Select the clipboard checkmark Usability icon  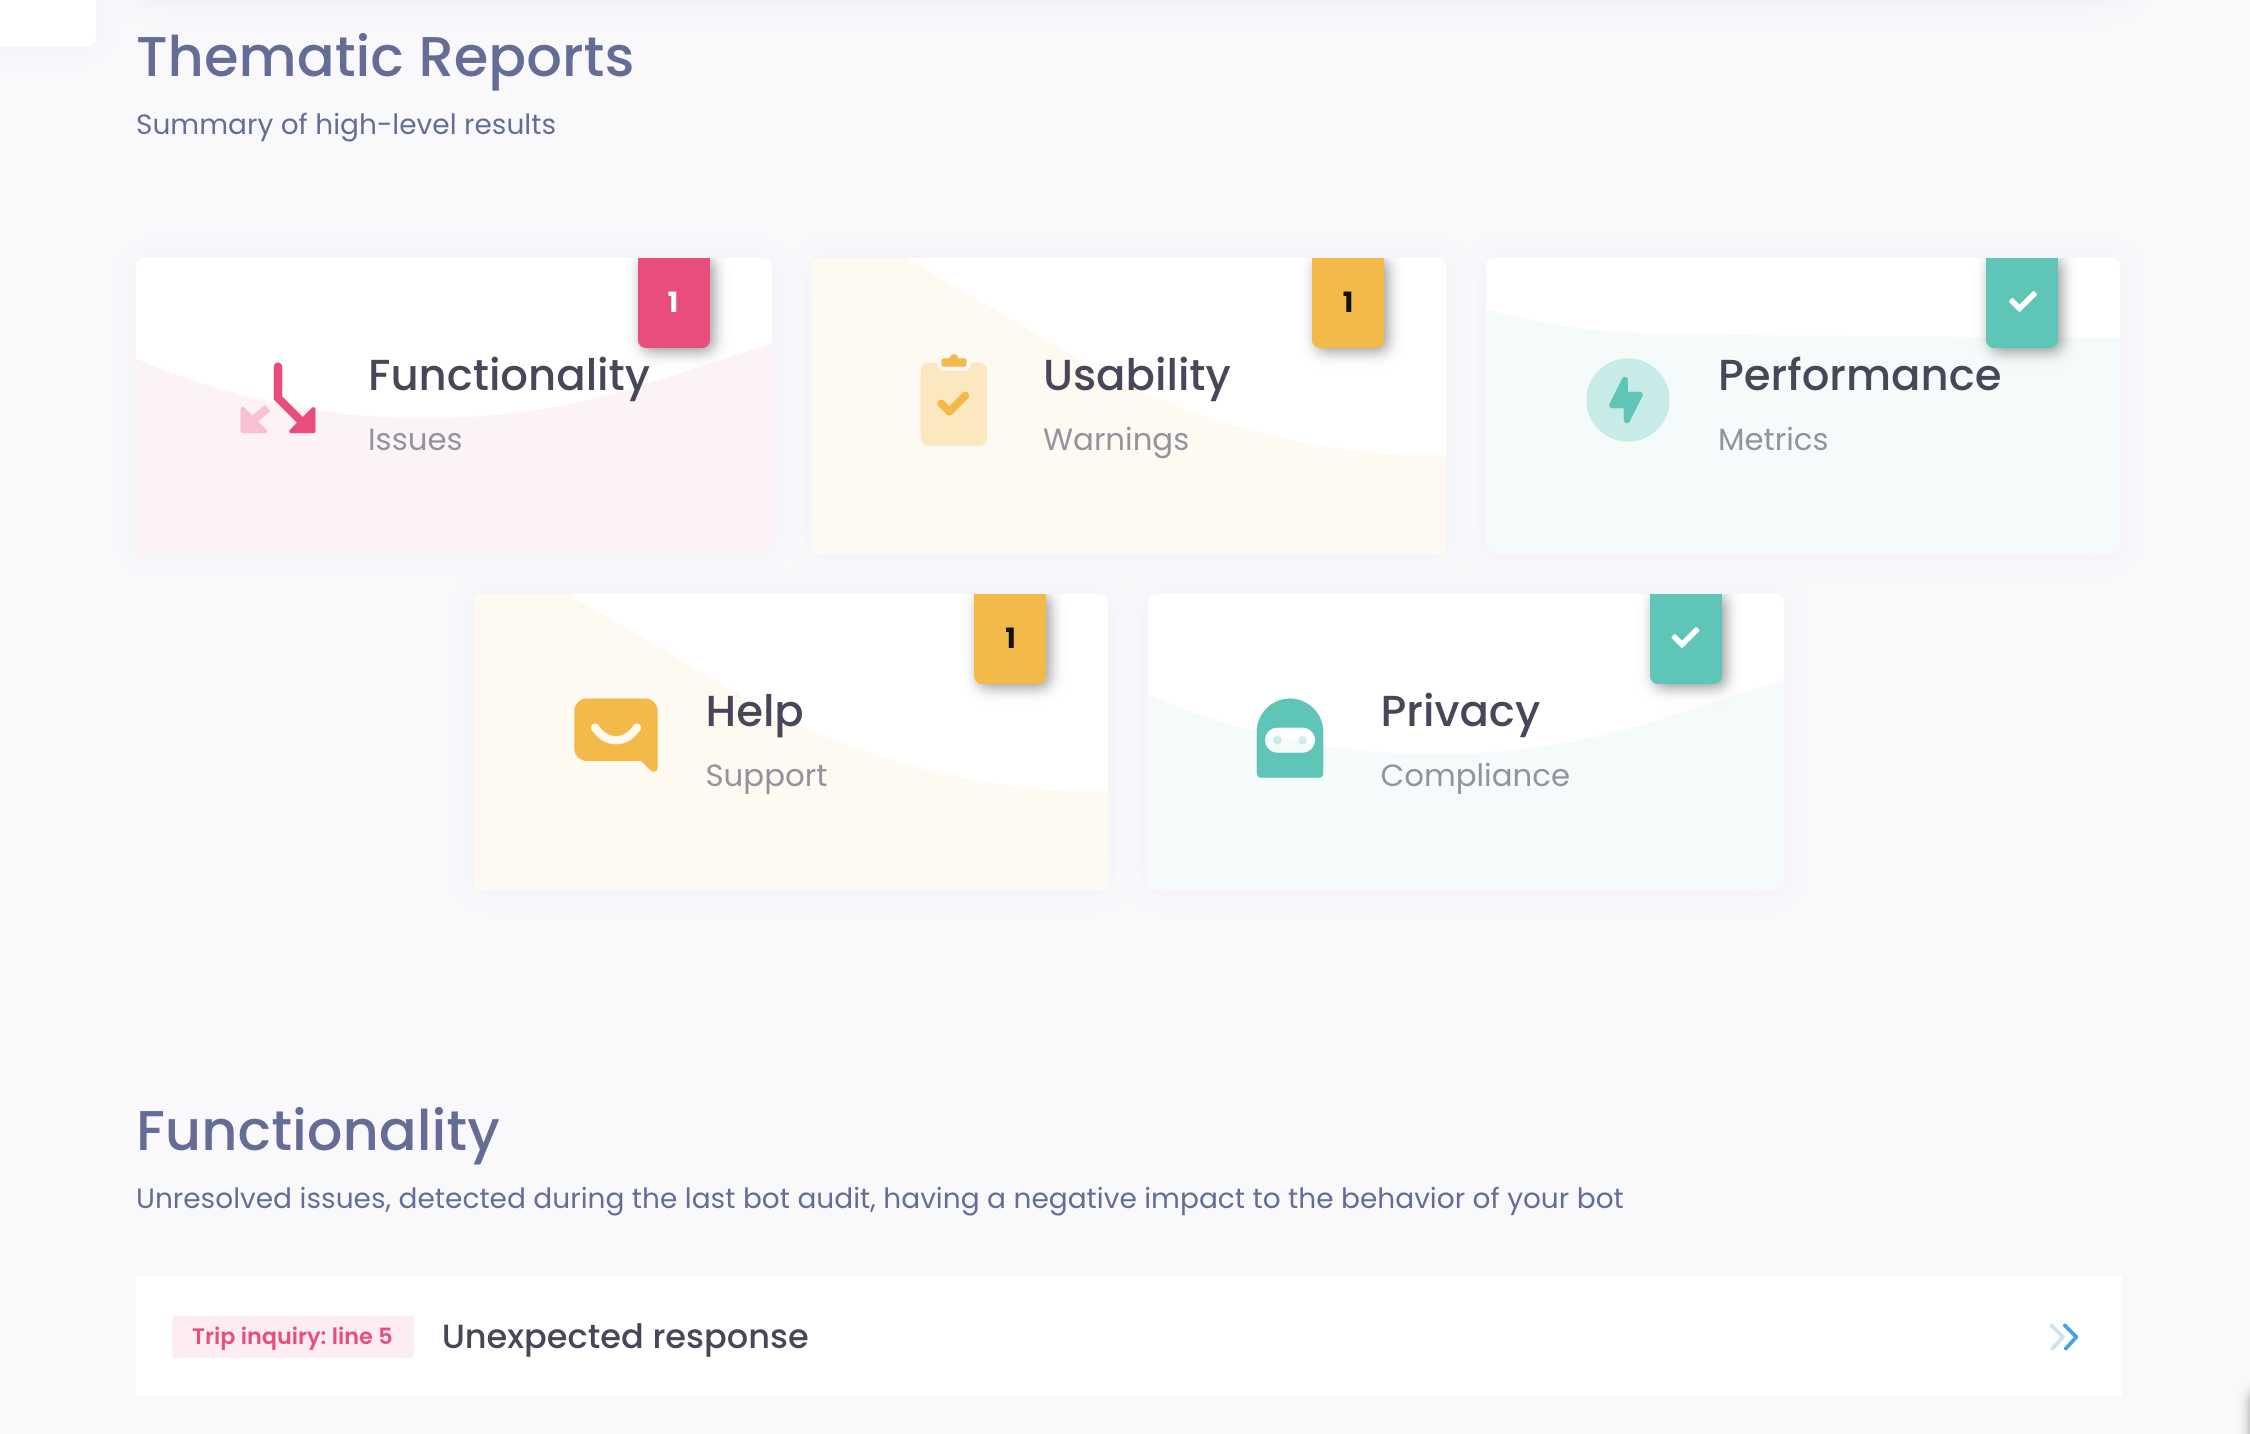click(x=953, y=402)
